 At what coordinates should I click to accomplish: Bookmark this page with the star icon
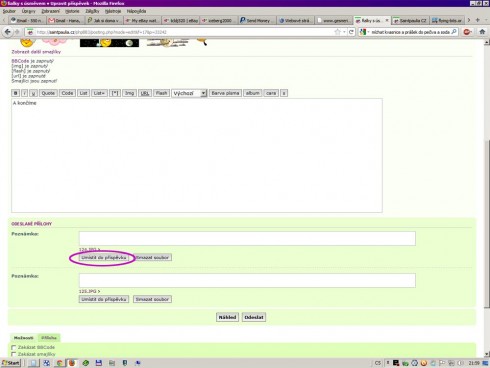click(338, 32)
